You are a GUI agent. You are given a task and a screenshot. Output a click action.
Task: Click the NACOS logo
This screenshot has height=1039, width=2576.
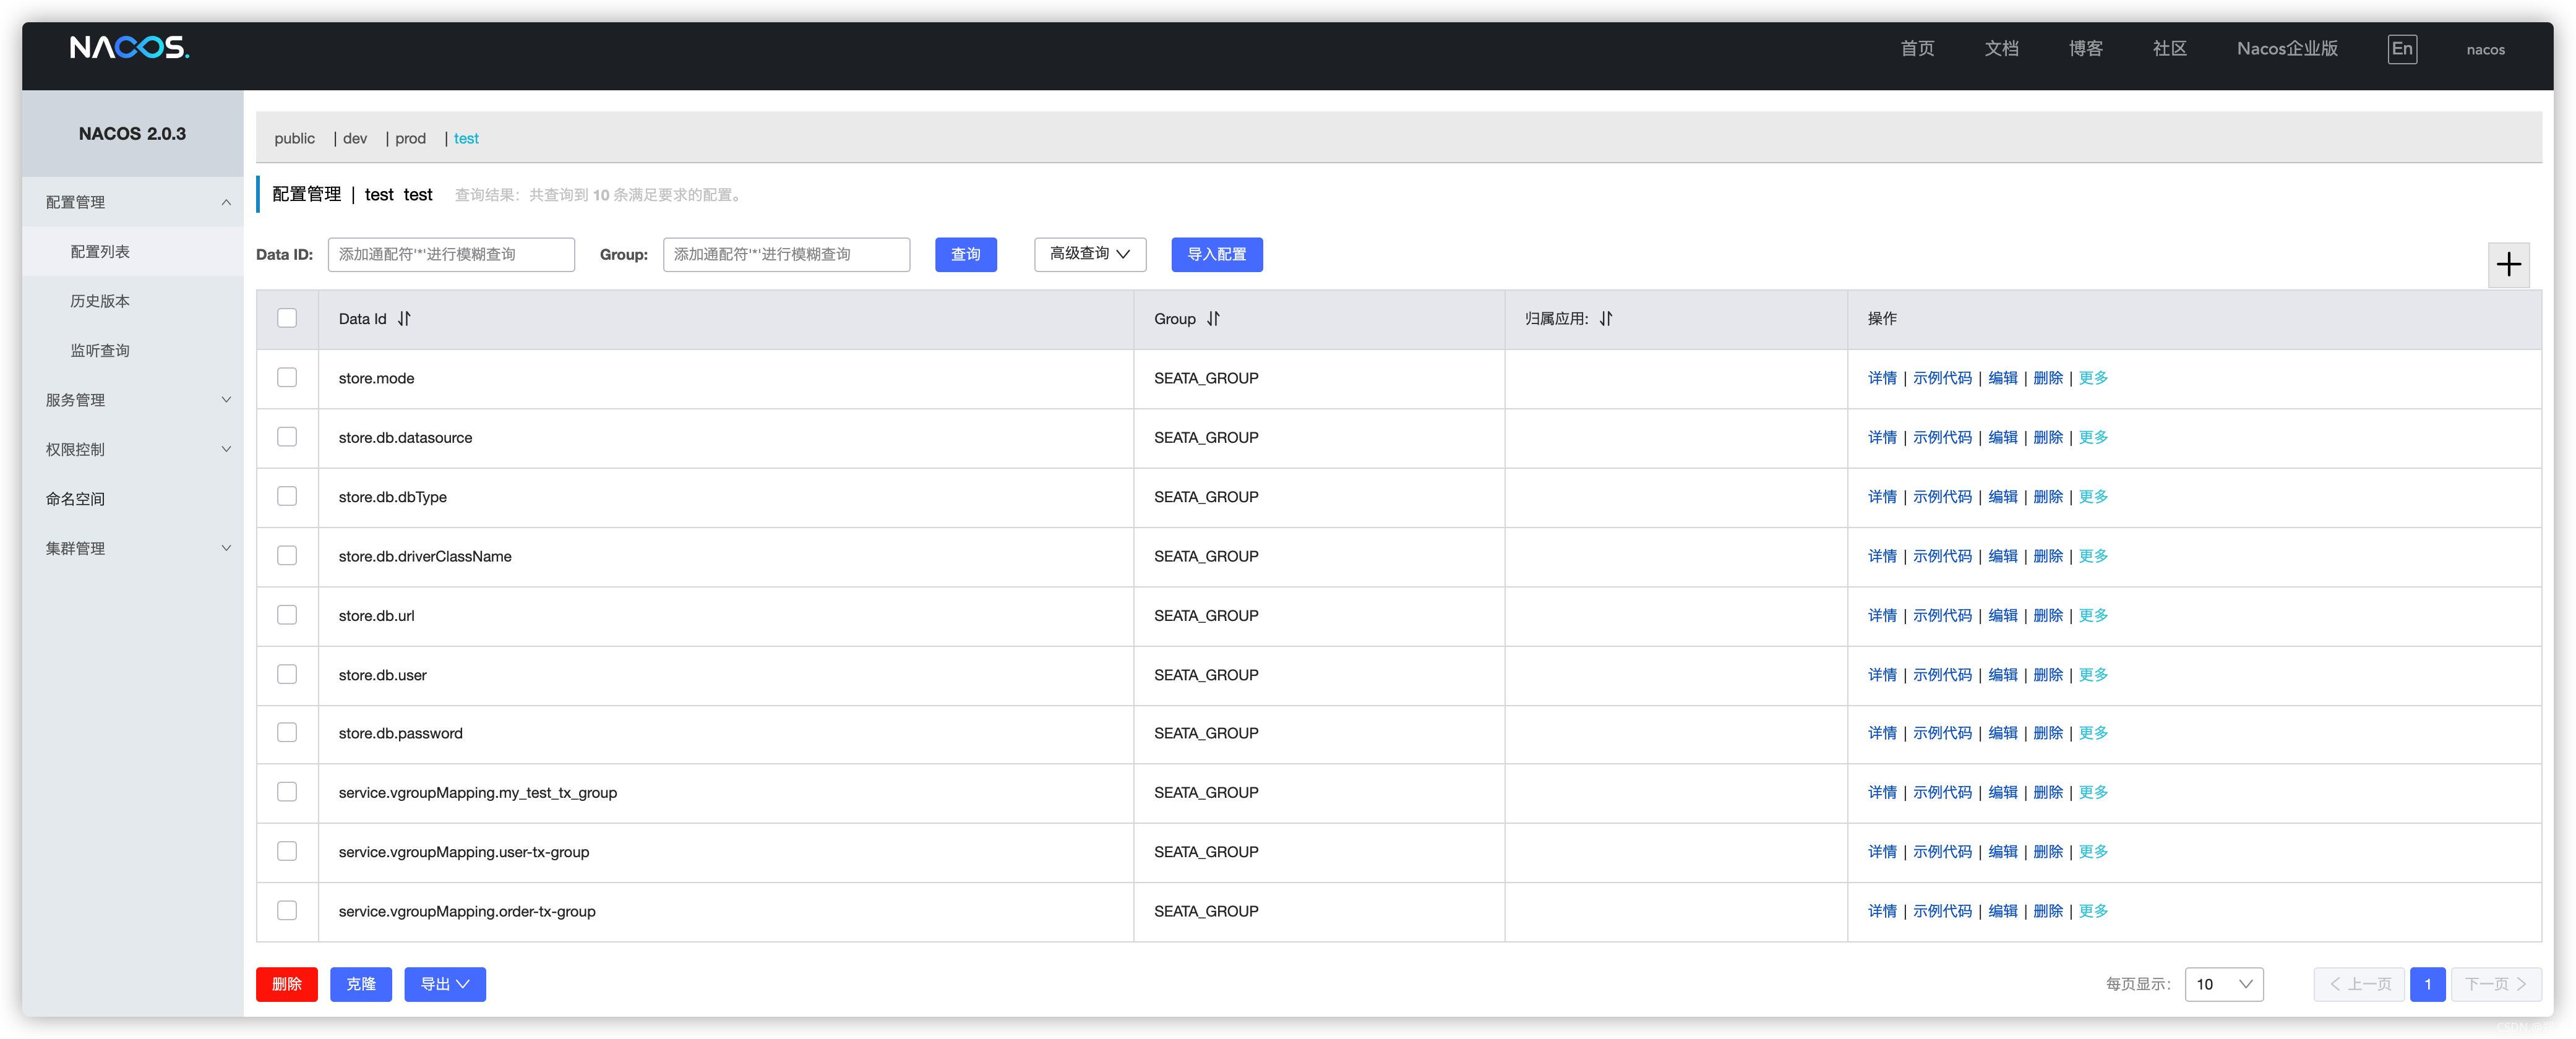[x=129, y=47]
